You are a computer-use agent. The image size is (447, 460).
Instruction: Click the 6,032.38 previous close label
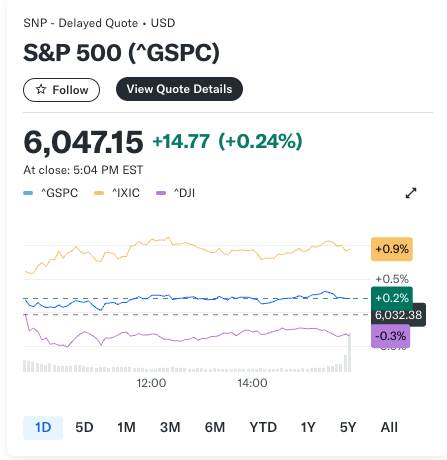(x=398, y=315)
